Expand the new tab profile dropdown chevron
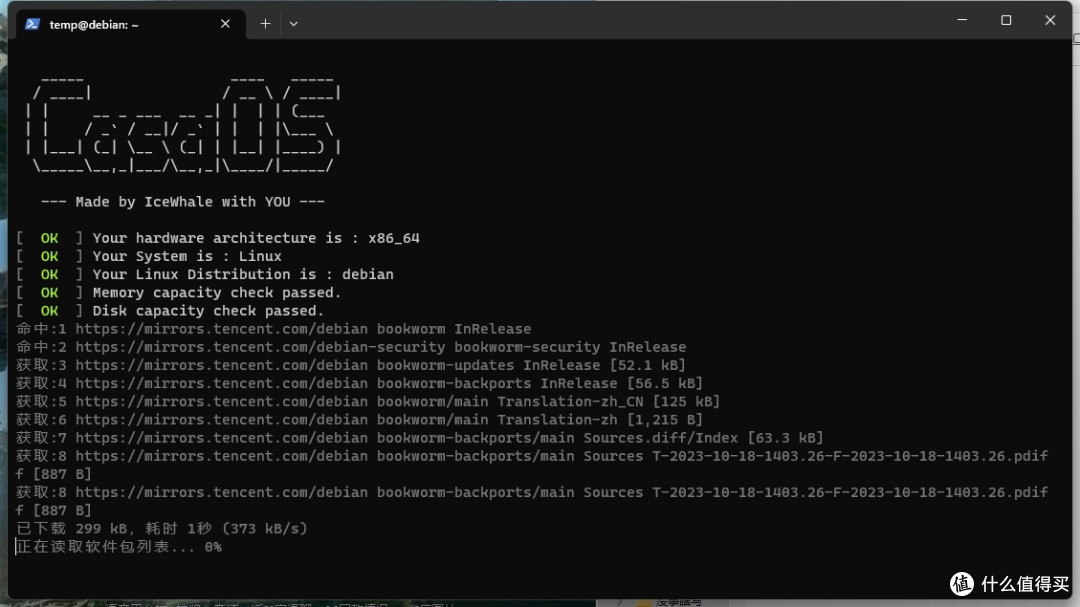1080x607 pixels. point(293,24)
